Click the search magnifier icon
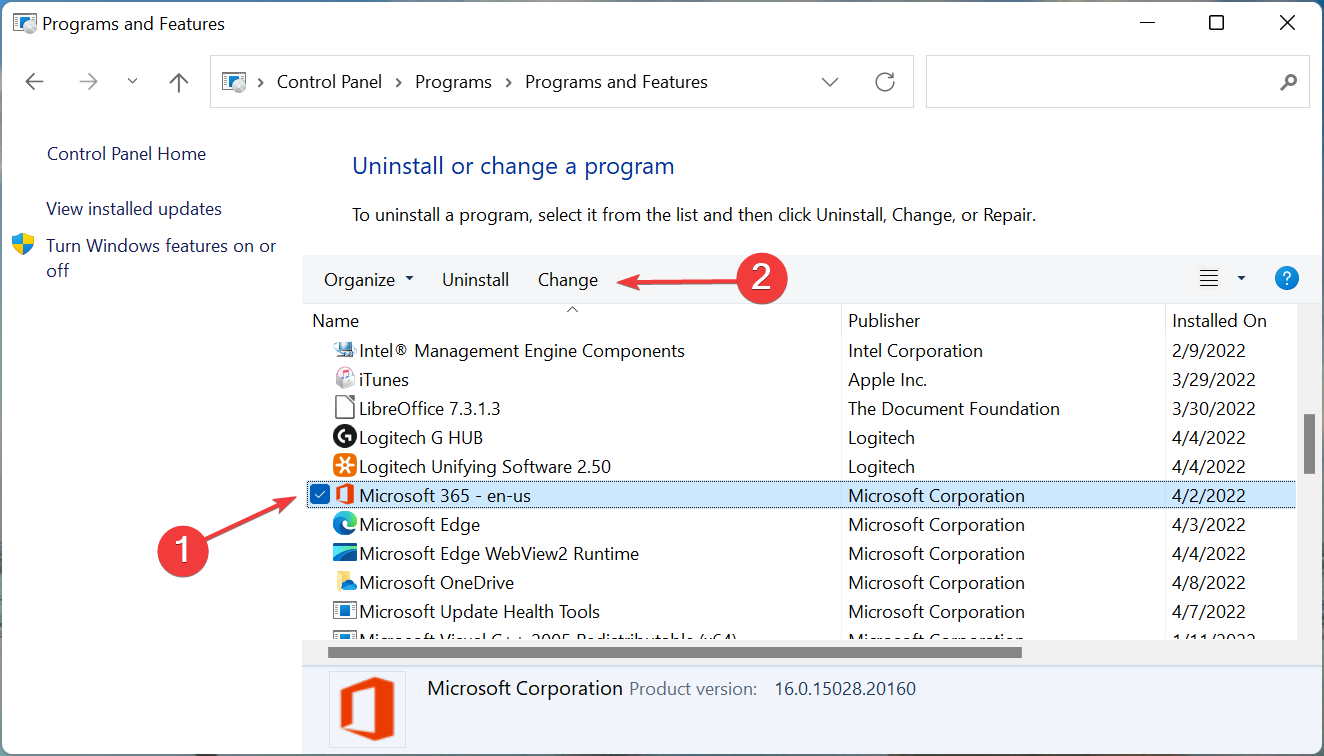Image resolution: width=1324 pixels, height=756 pixels. point(1288,81)
